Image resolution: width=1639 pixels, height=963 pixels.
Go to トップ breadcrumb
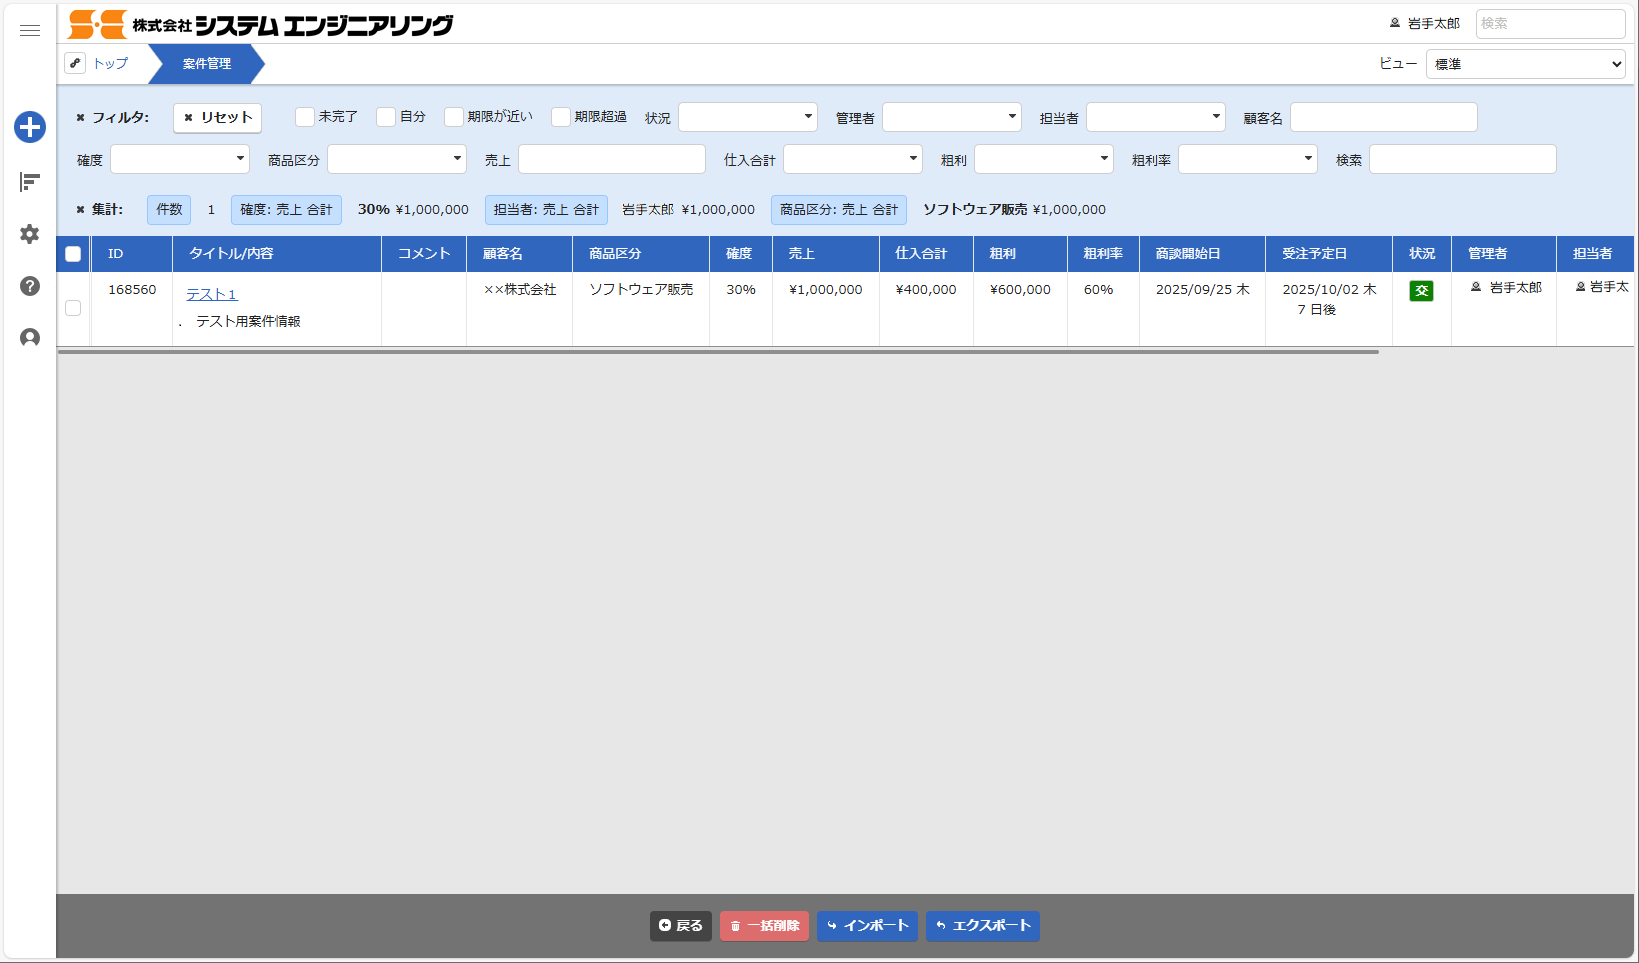click(111, 63)
